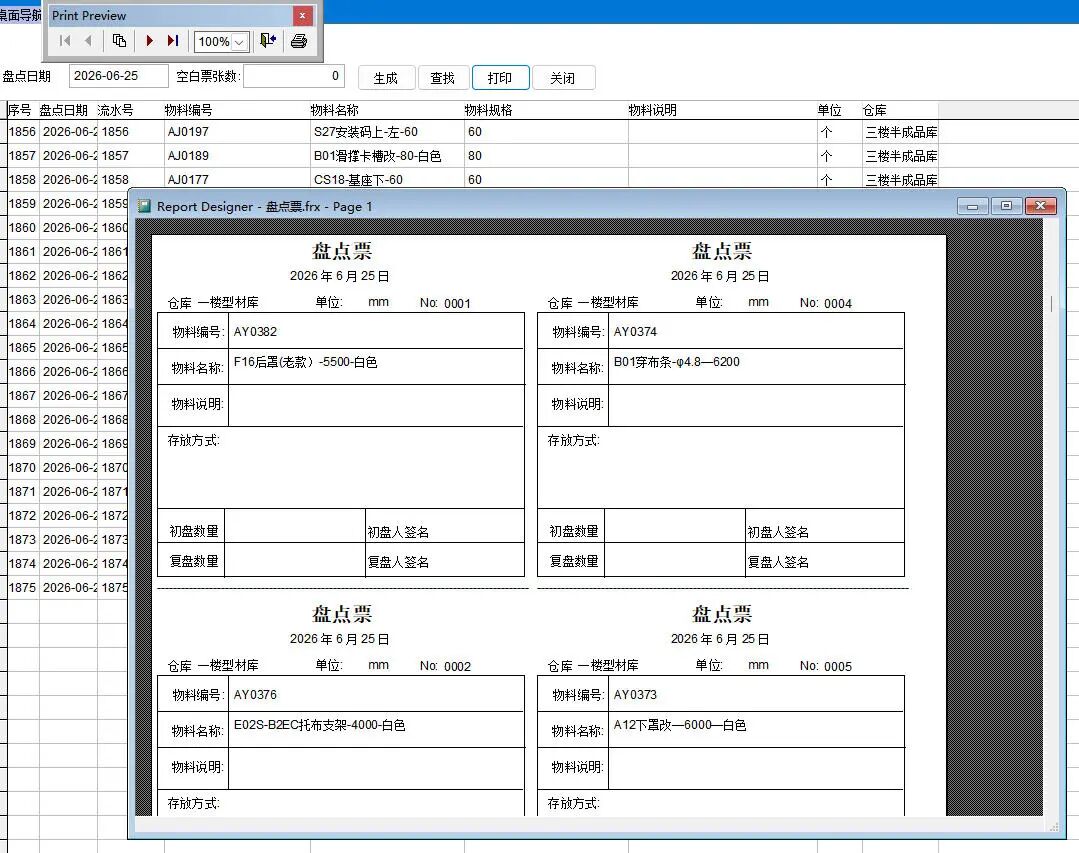Click AY0382 on ticket No 0001
The width and height of the screenshot is (1079, 853).
click(x=255, y=332)
